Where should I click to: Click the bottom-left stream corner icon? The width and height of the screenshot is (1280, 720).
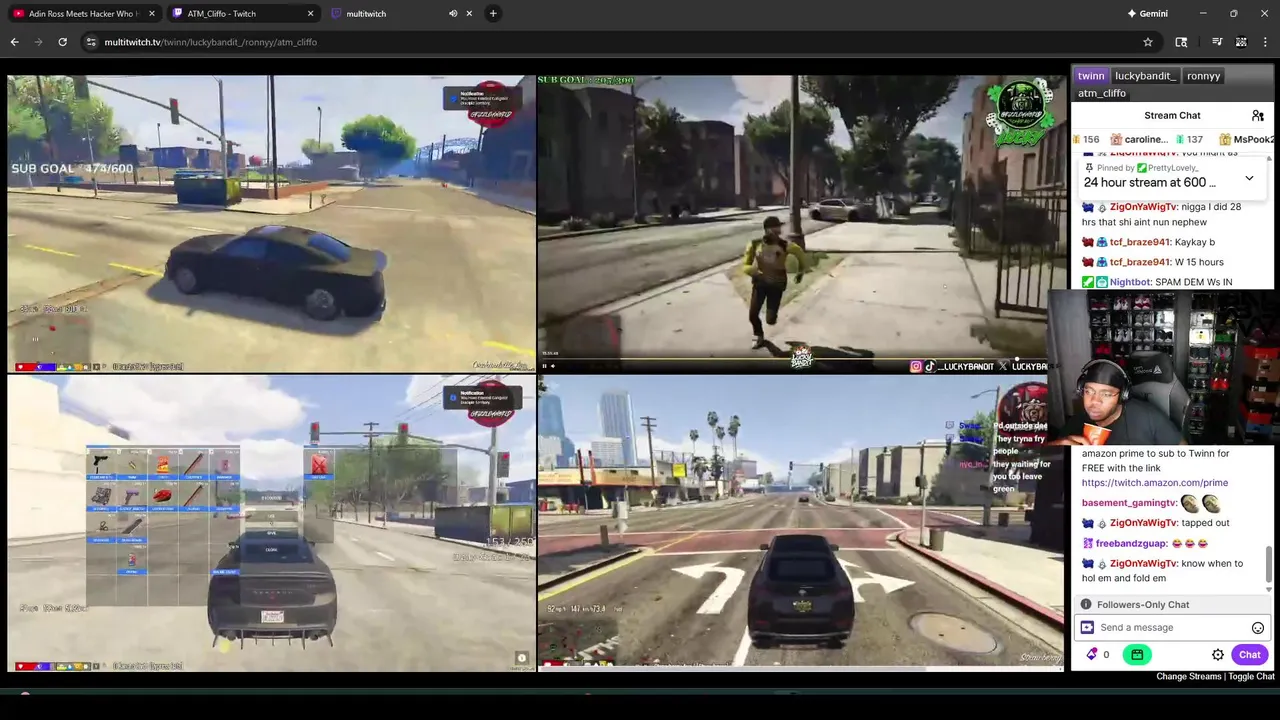pyautogui.click(x=521, y=658)
